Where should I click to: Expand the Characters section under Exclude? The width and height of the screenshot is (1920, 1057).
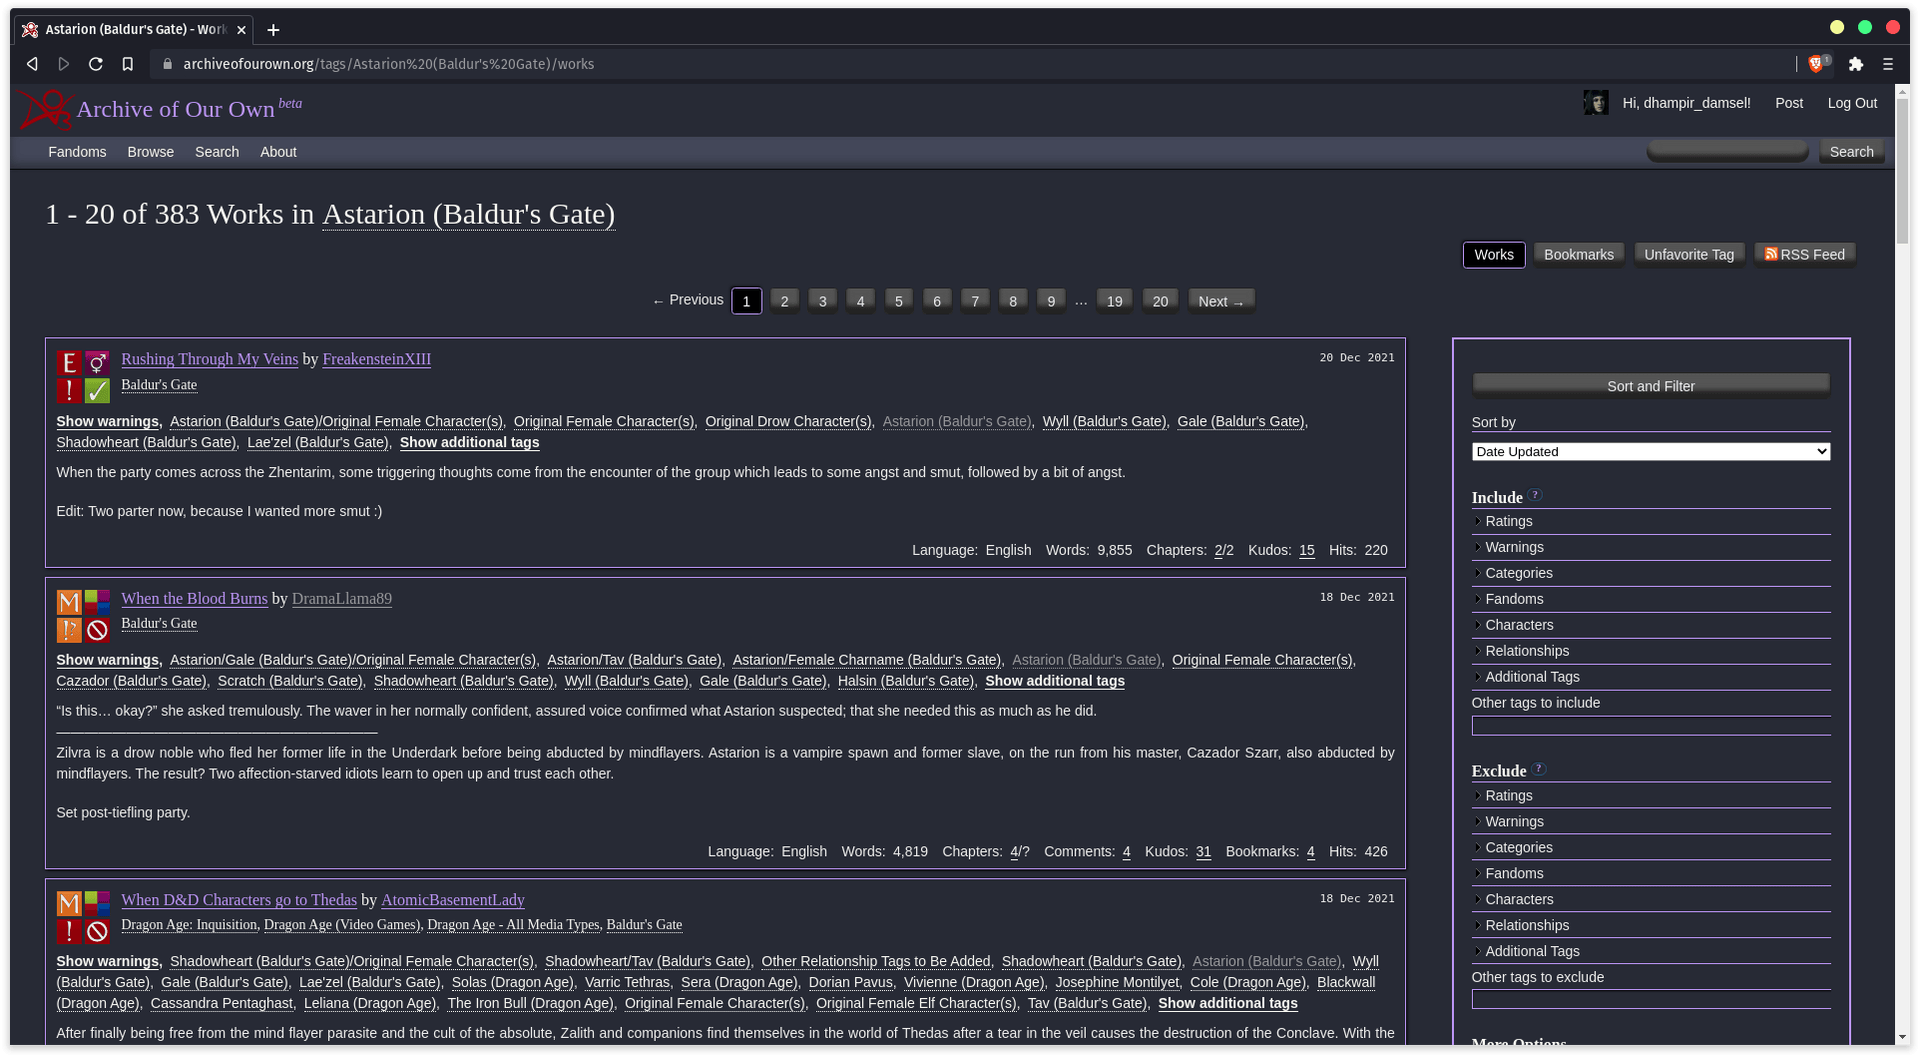tap(1519, 899)
